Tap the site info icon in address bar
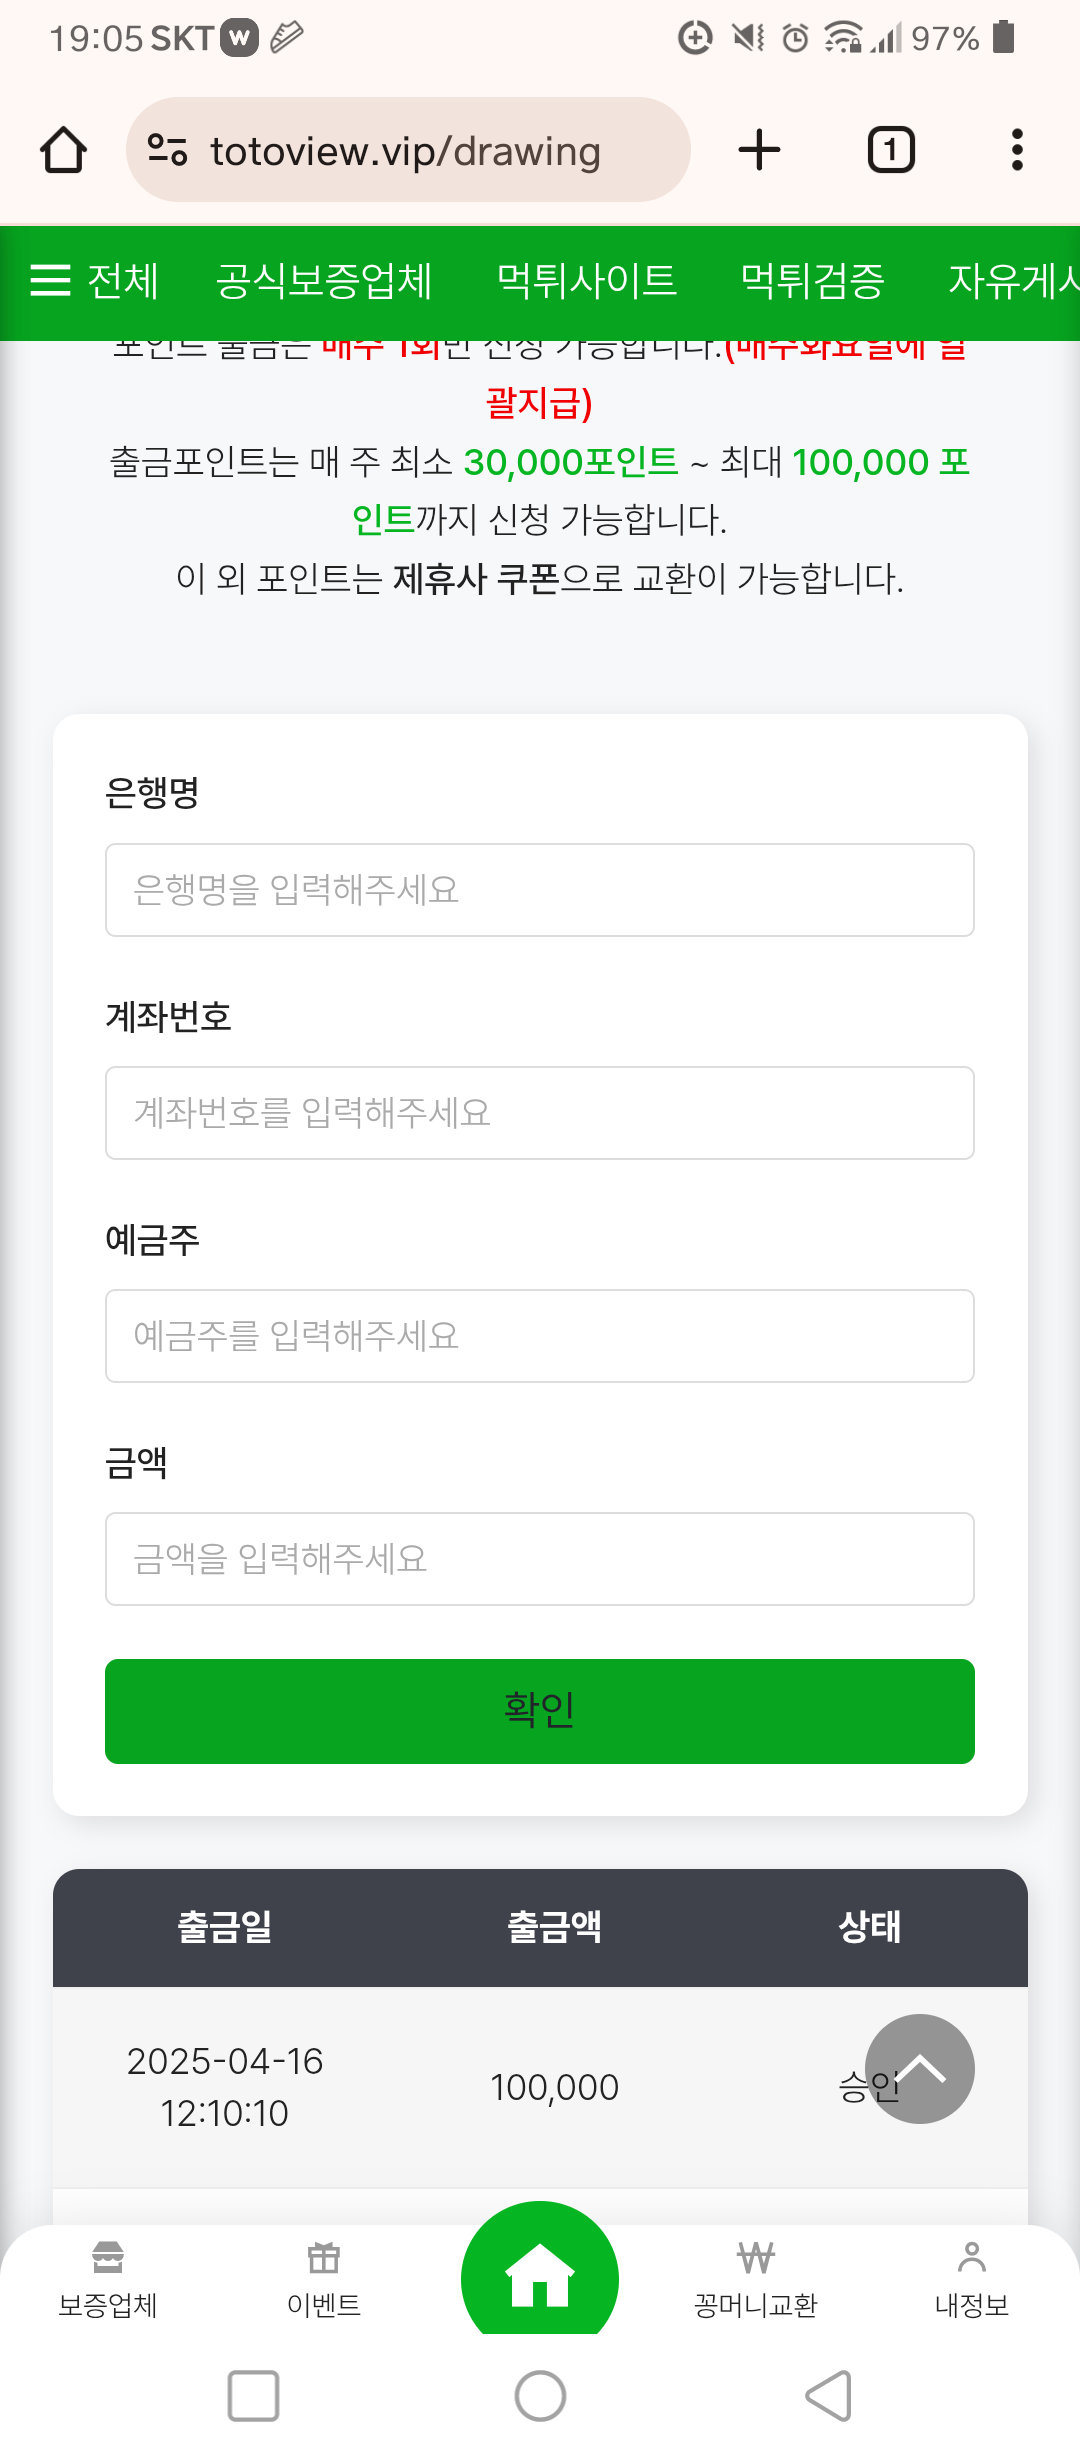Screen dimensions: 1080x2460 167,150
